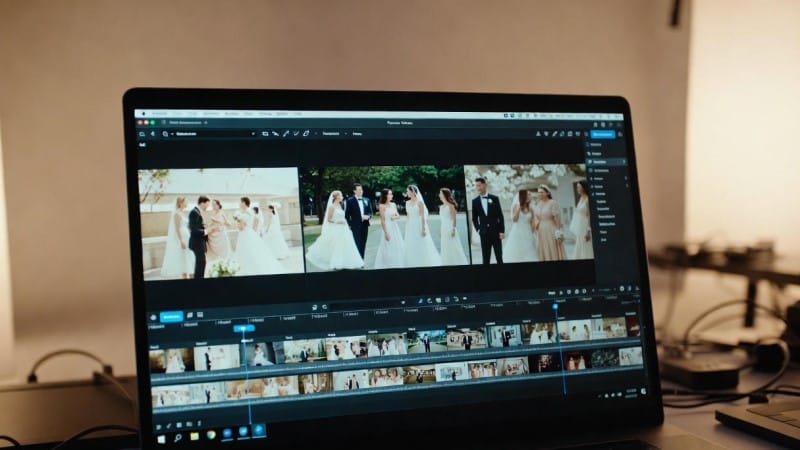Select the zoom magnifier tool in the top toolbar
The width and height of the screenshot is (800, 450).
(165, 134)
